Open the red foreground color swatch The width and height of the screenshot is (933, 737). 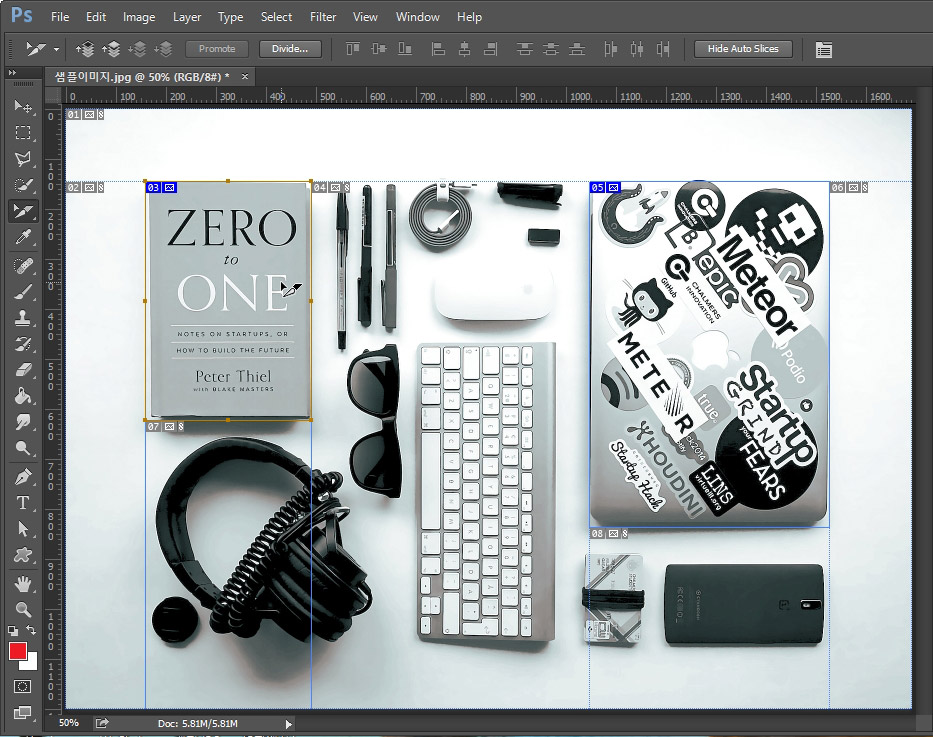(18, 651)
